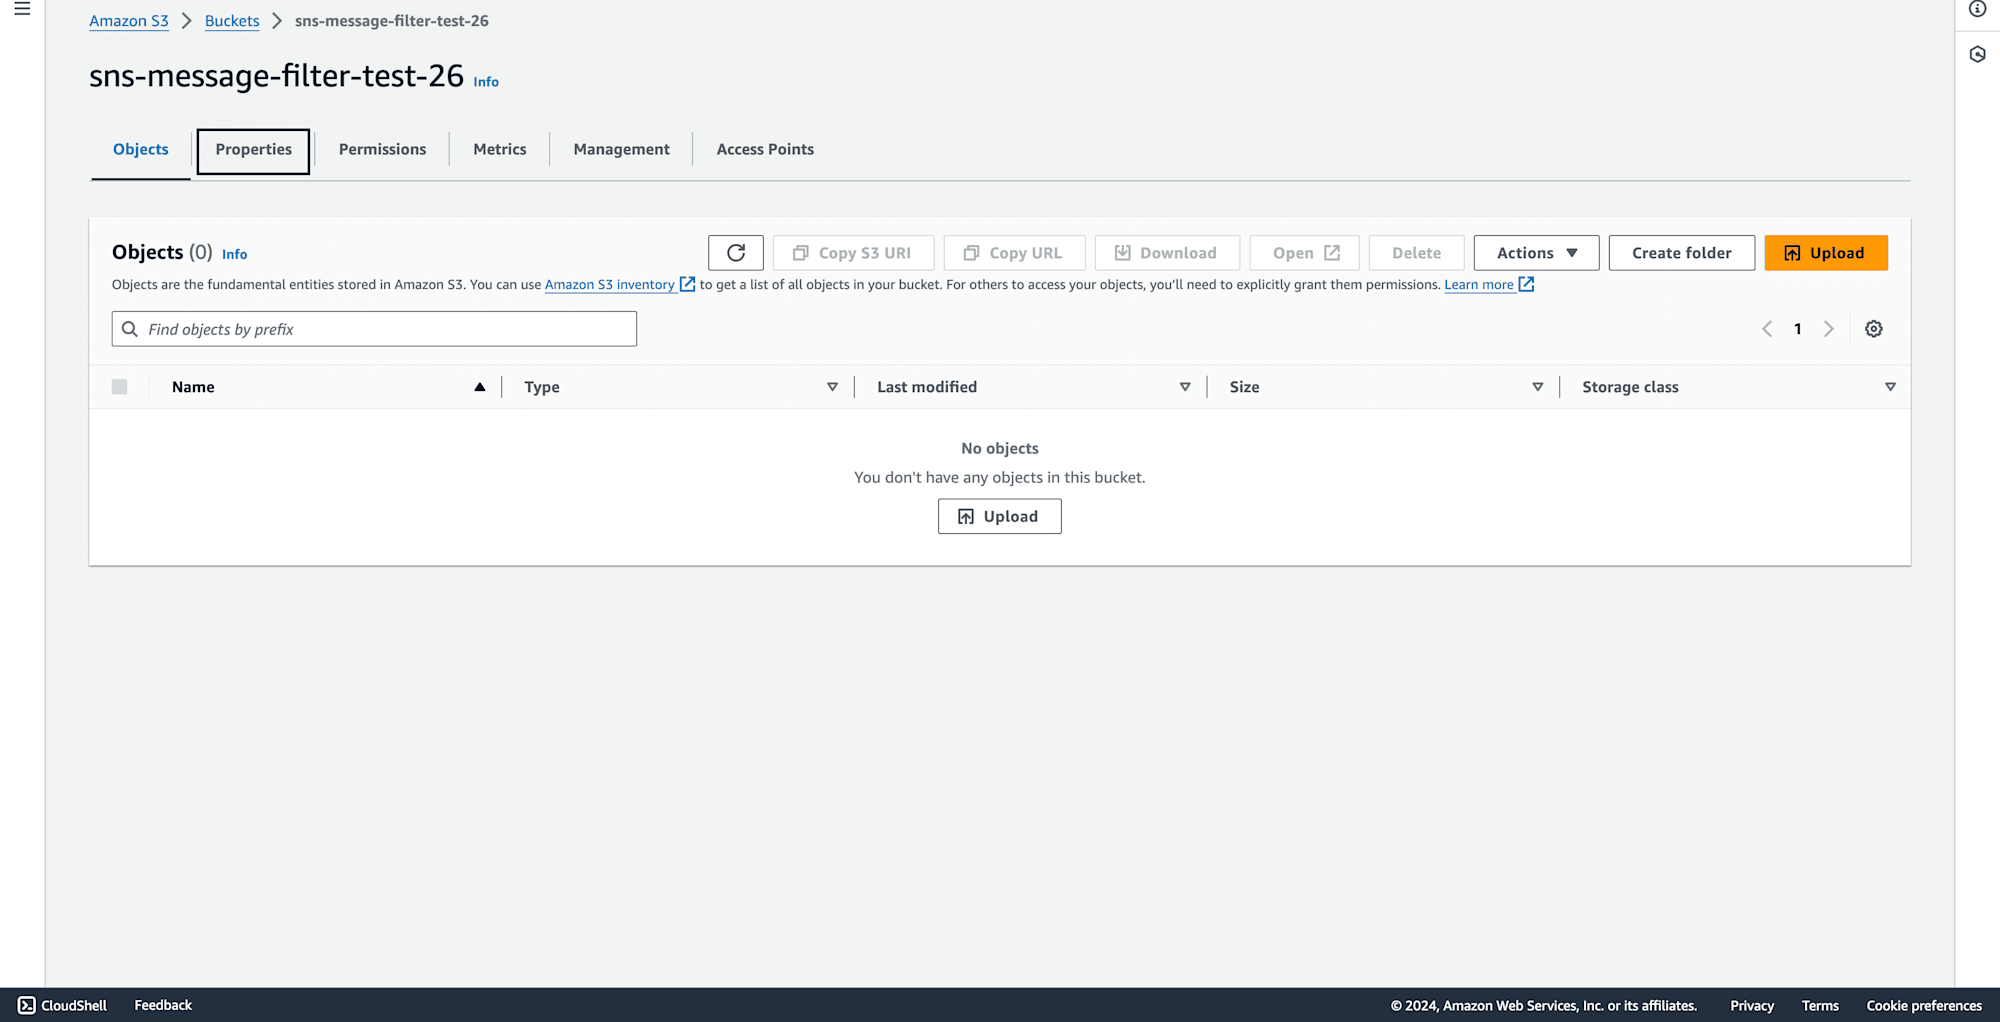Open the Management tab
The width and height of the screenshot is (2000, 1022).
point(621,149)
